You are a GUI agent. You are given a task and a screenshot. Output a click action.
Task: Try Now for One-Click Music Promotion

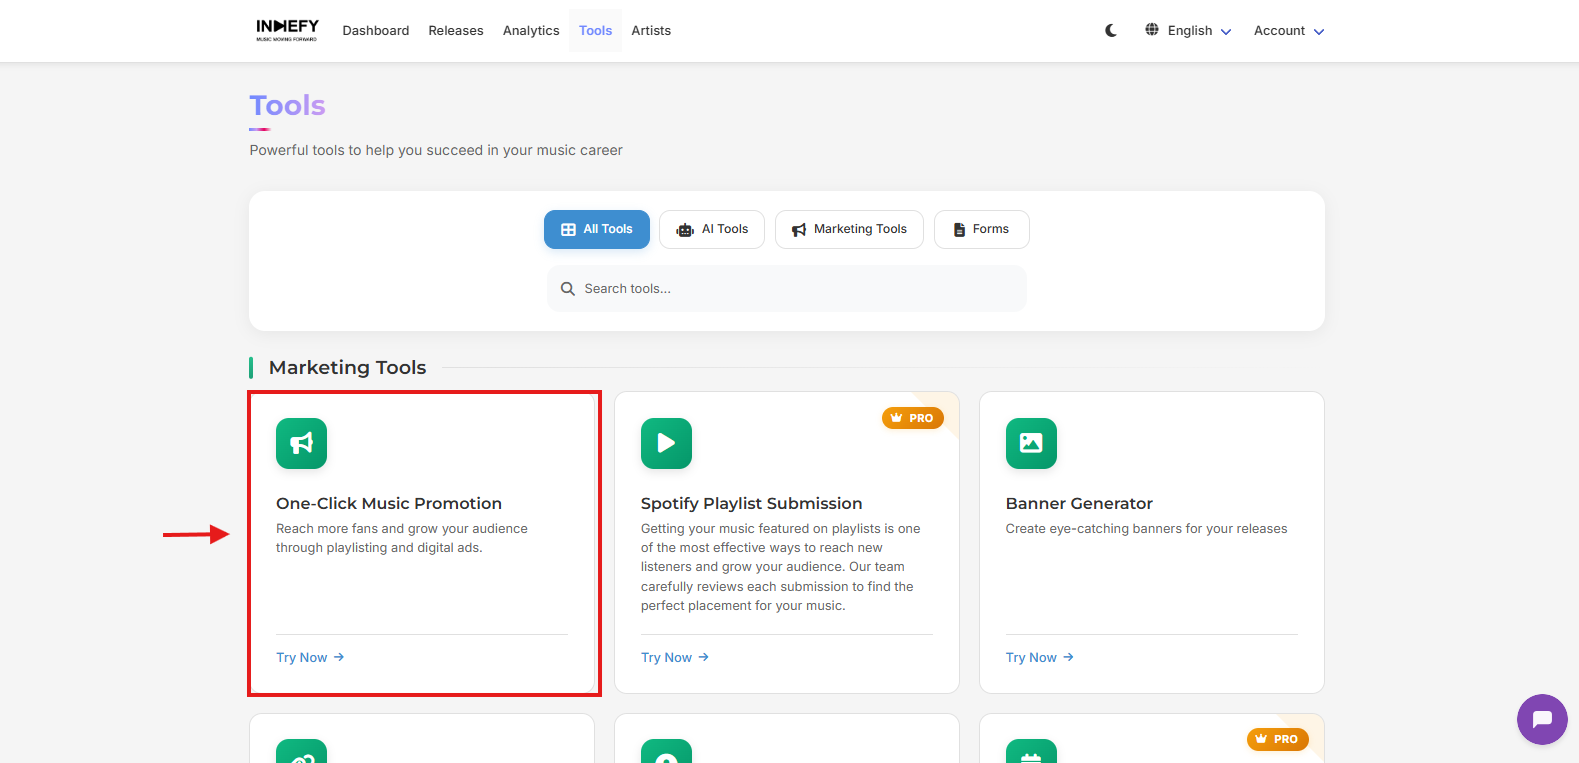pos(310,657)
